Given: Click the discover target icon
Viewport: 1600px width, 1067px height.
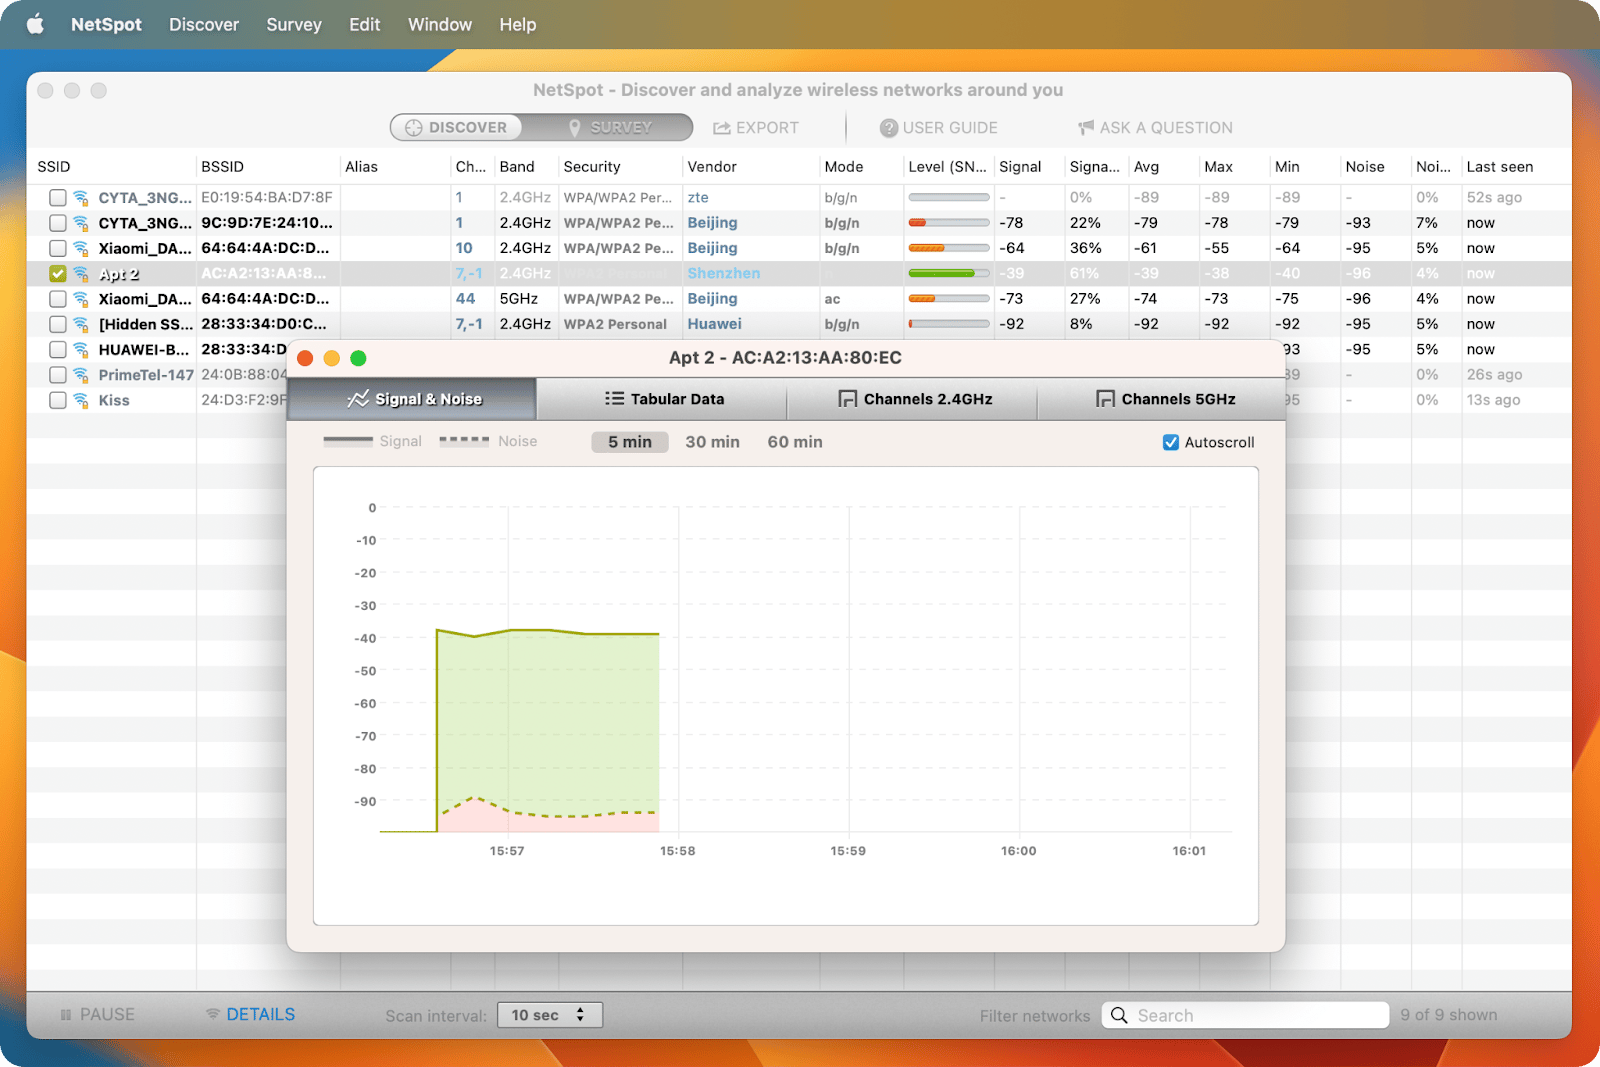Looking at the screenshot, I should point(413,127).
